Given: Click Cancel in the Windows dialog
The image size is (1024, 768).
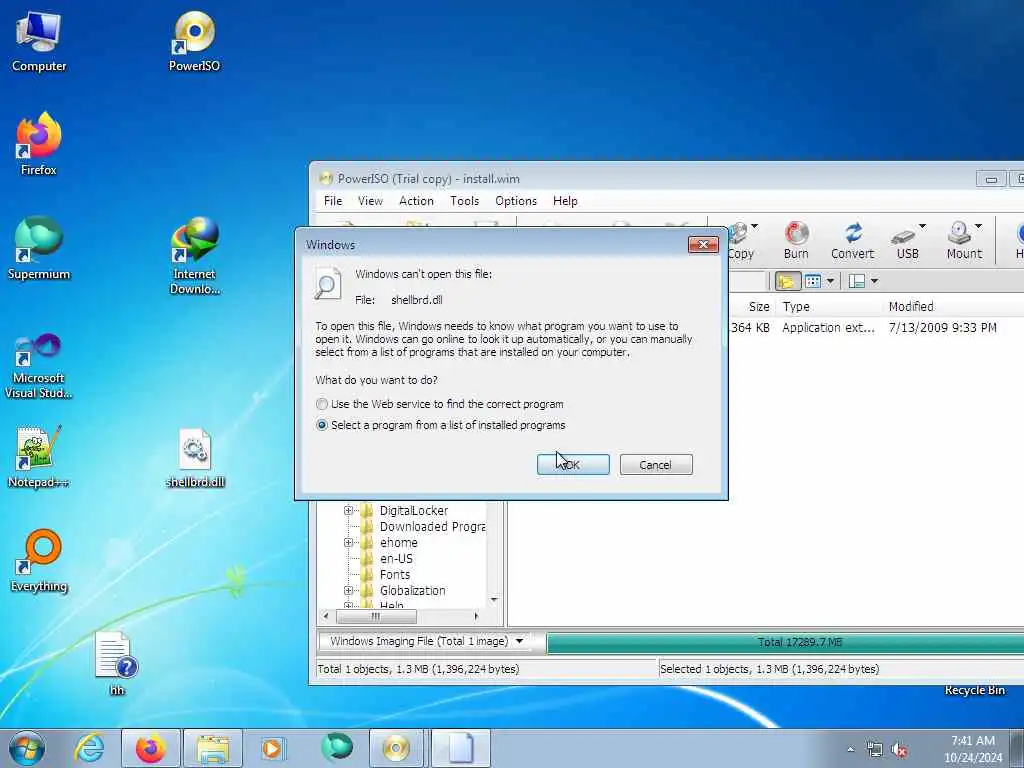Looking at the screenshot, I should tap(656, 465).
